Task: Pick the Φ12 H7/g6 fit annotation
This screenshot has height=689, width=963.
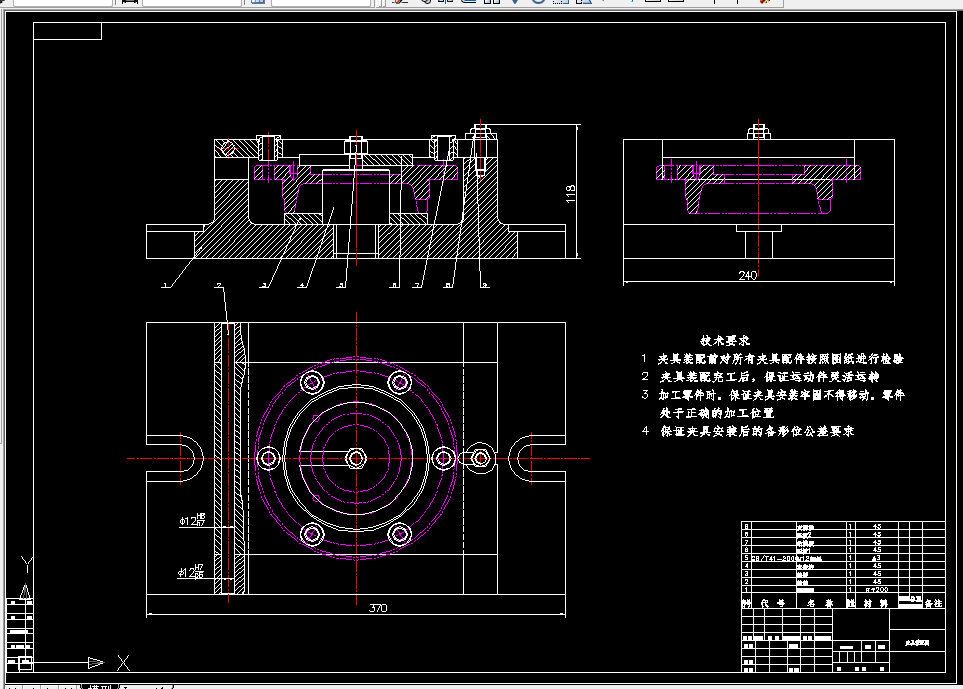Action: pyautogui.click(x=191, y=572)
